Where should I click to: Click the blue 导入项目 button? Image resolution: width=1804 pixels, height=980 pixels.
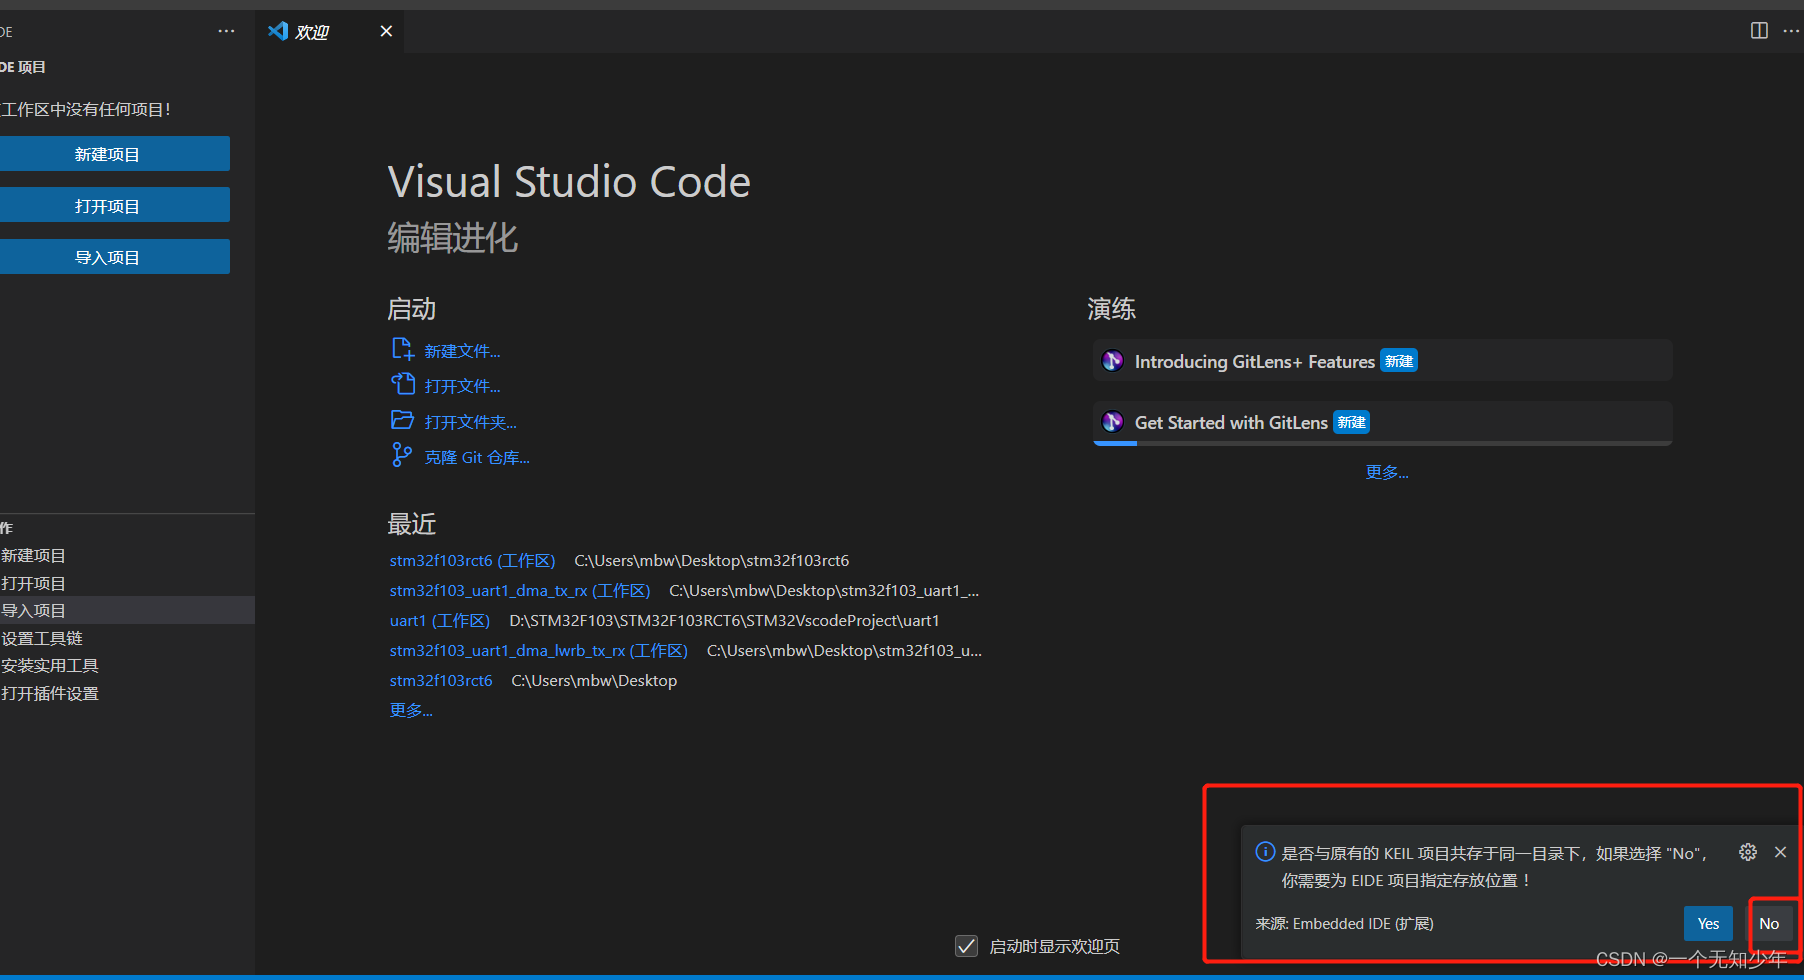click(114, 256)
